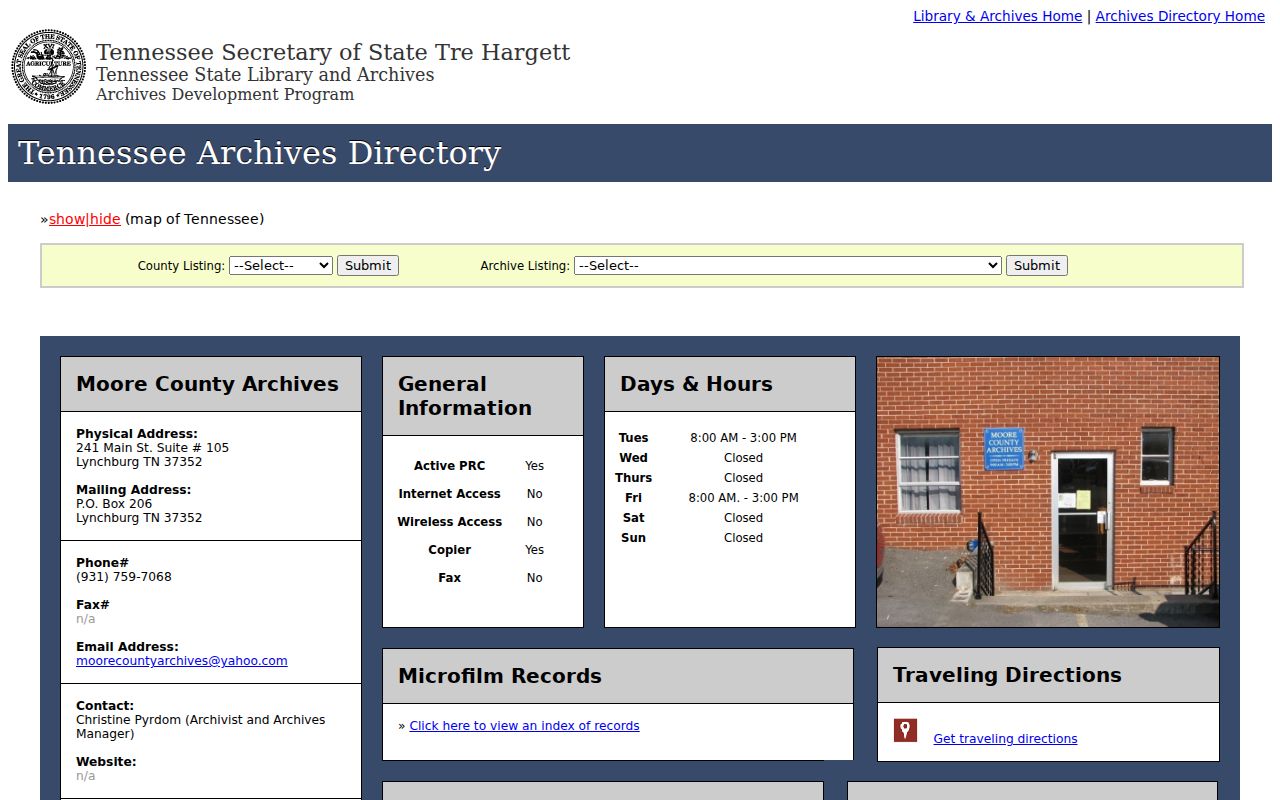Click the Archives Development Program text

click(225, 95)
